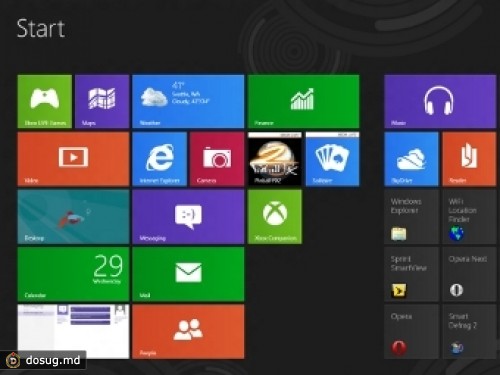Open the Smart Defrag 2 tile
Screen dimensions: 500x375
pyautogui.click(x=469, y=332)
